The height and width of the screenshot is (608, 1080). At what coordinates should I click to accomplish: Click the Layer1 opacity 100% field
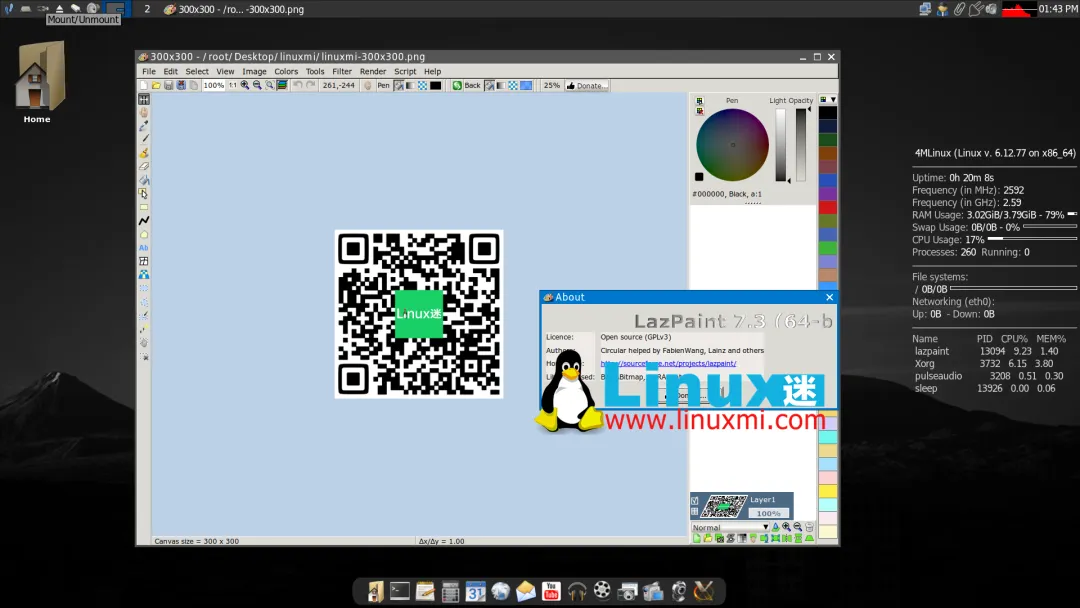click(768, 514)
